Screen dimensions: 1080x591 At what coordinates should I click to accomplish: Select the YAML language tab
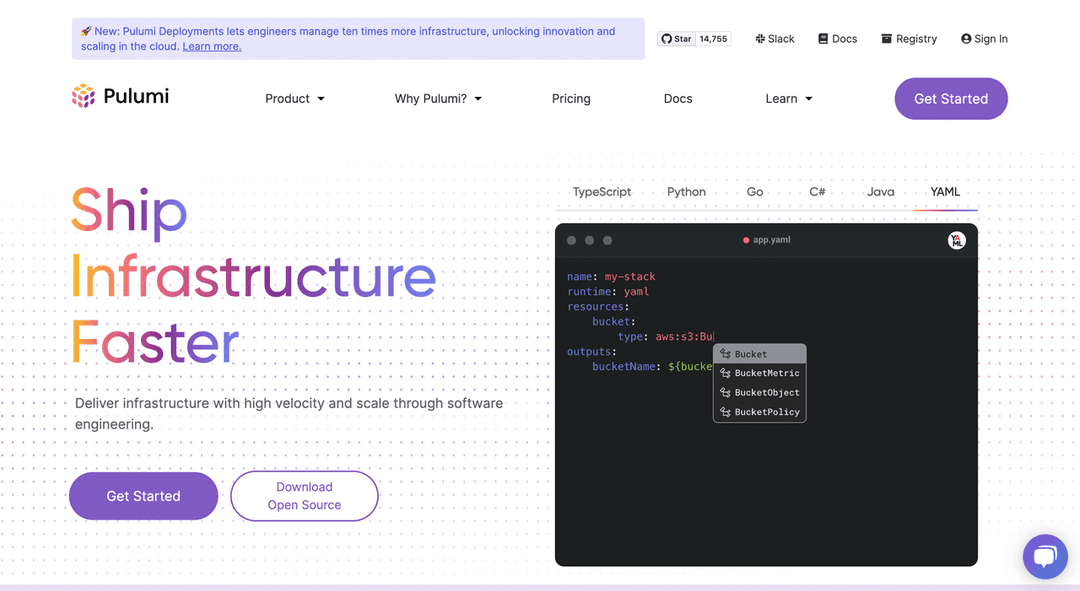[945, 191]
